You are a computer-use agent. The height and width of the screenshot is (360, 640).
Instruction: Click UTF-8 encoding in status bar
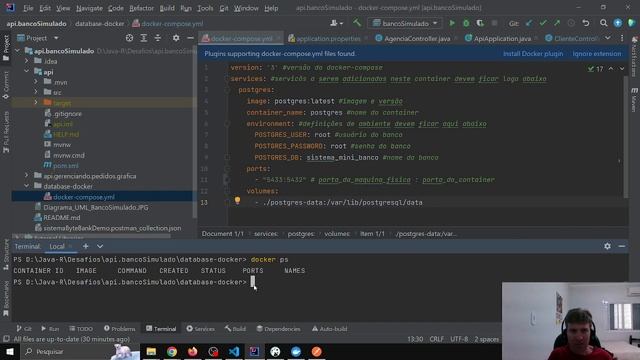[x=459, y=339]
